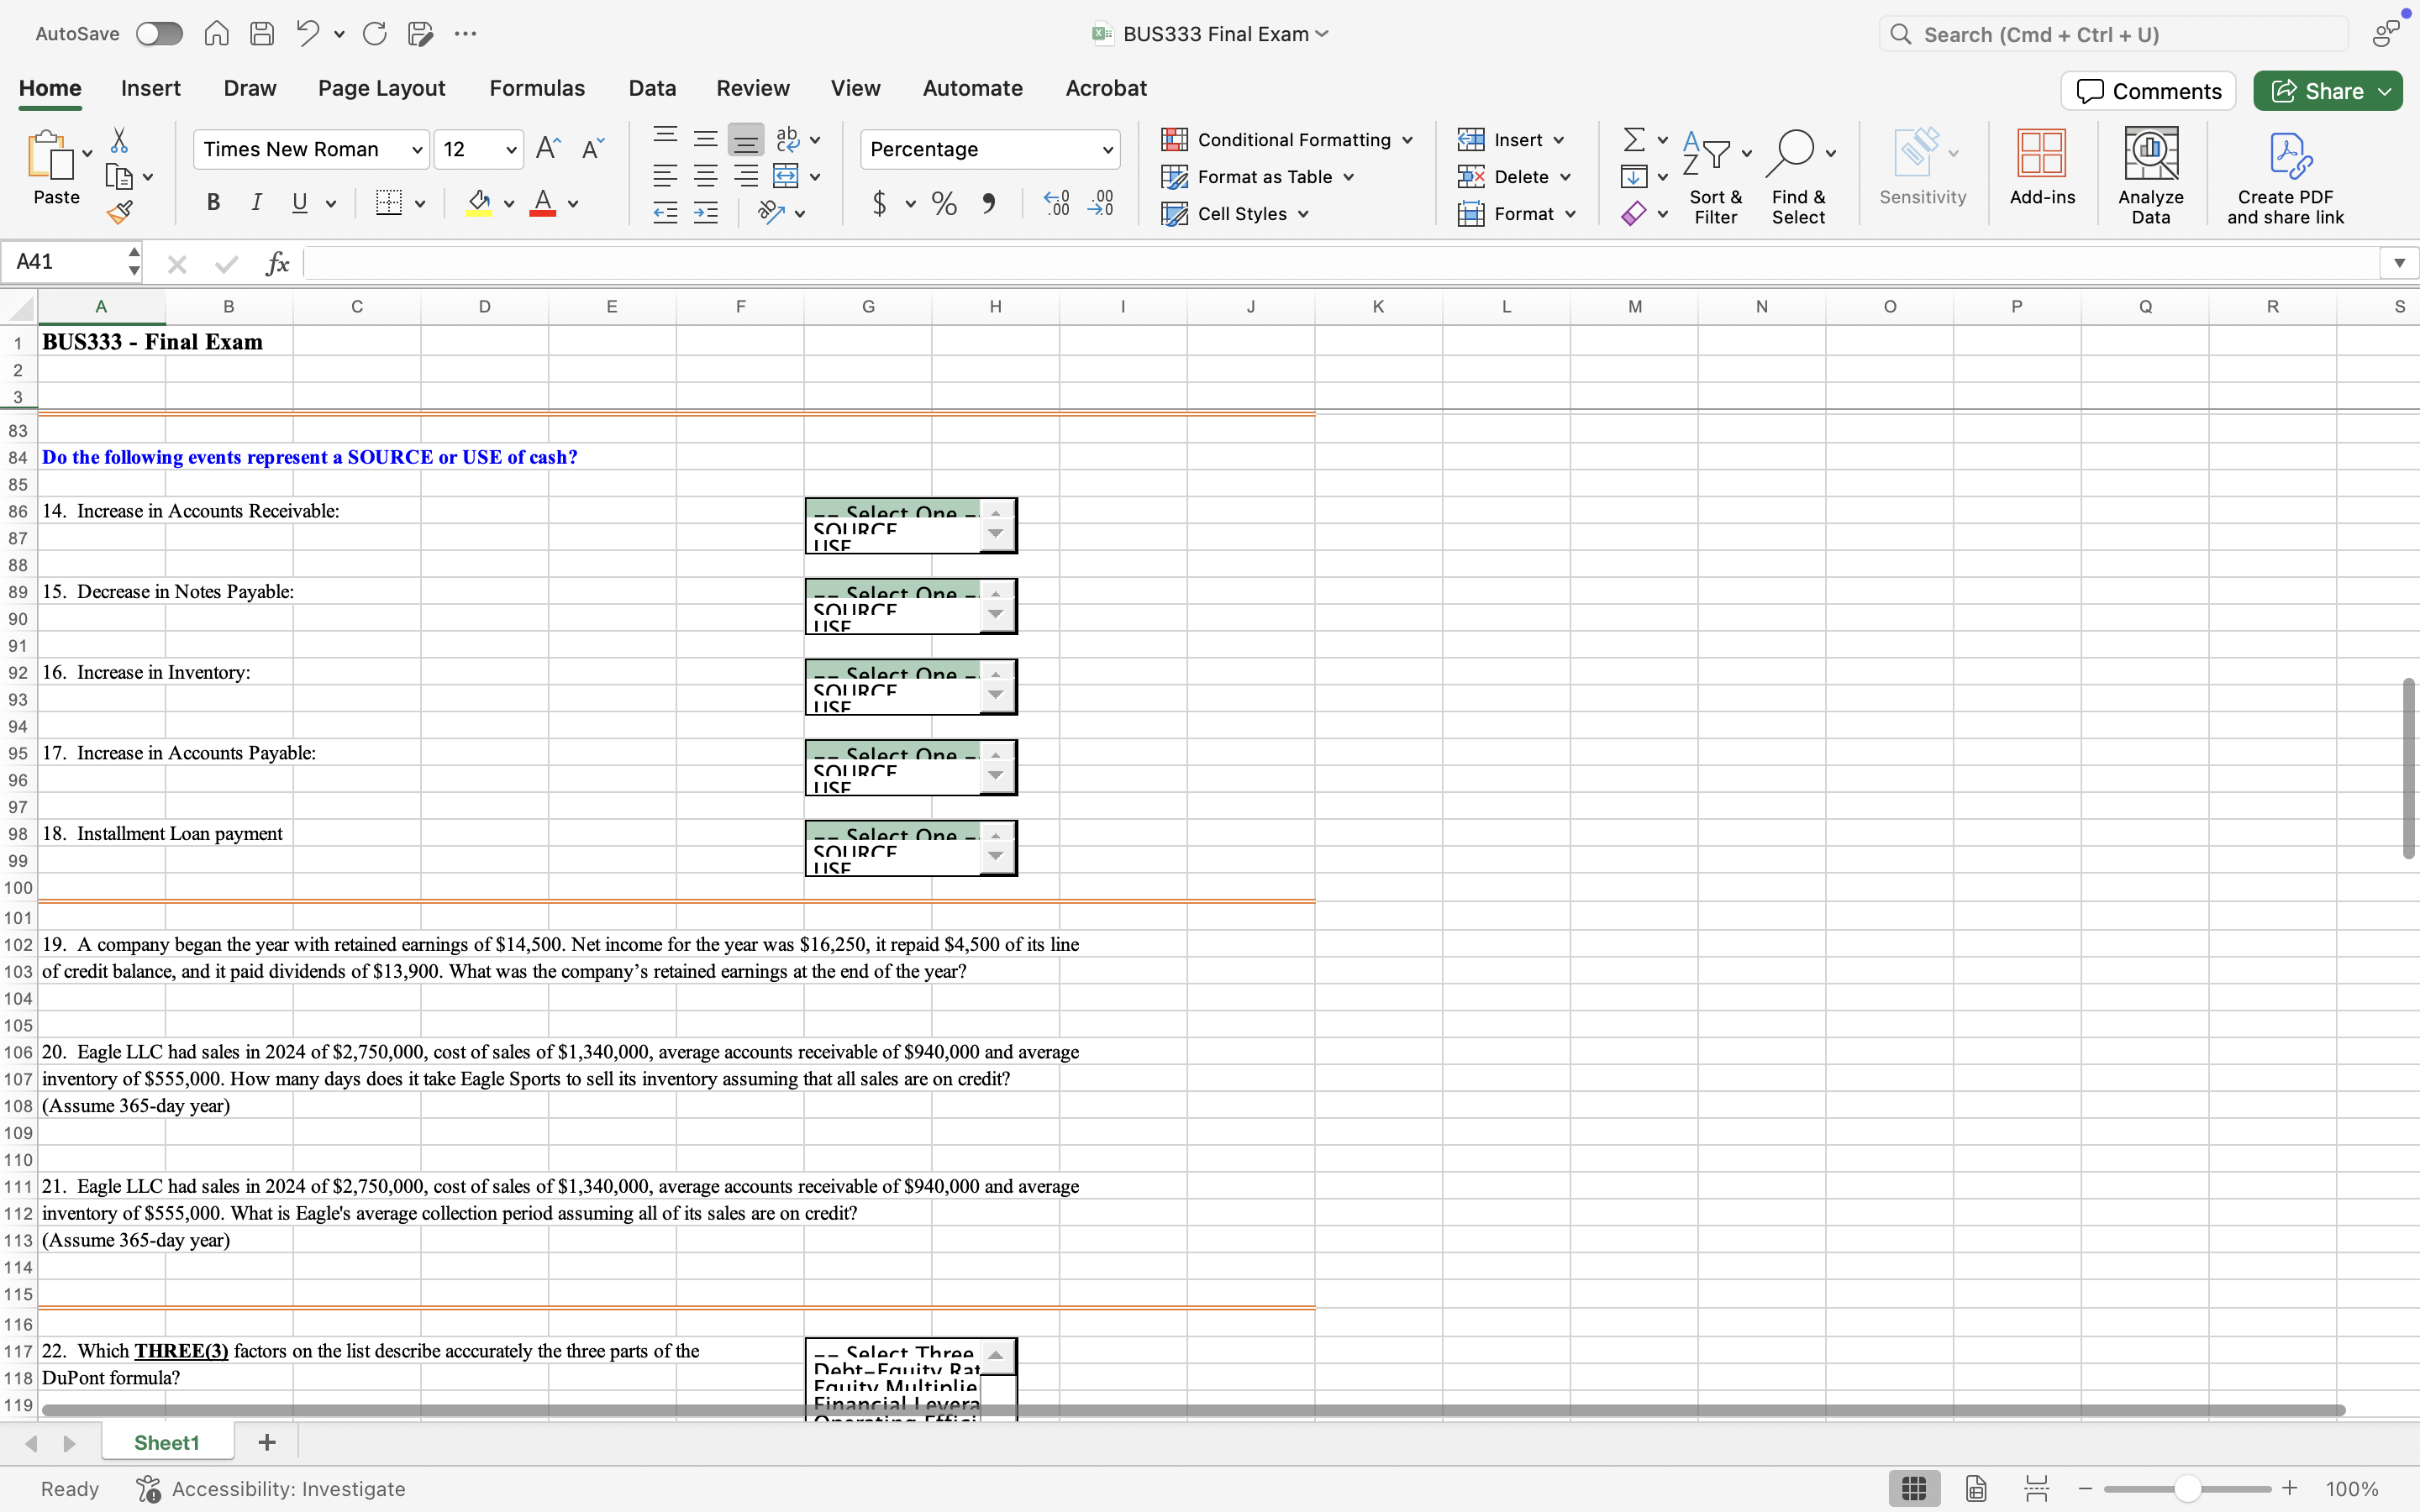Open the font name dropdown
This screenshot has height=1512, width=2420.
[417, 149]
